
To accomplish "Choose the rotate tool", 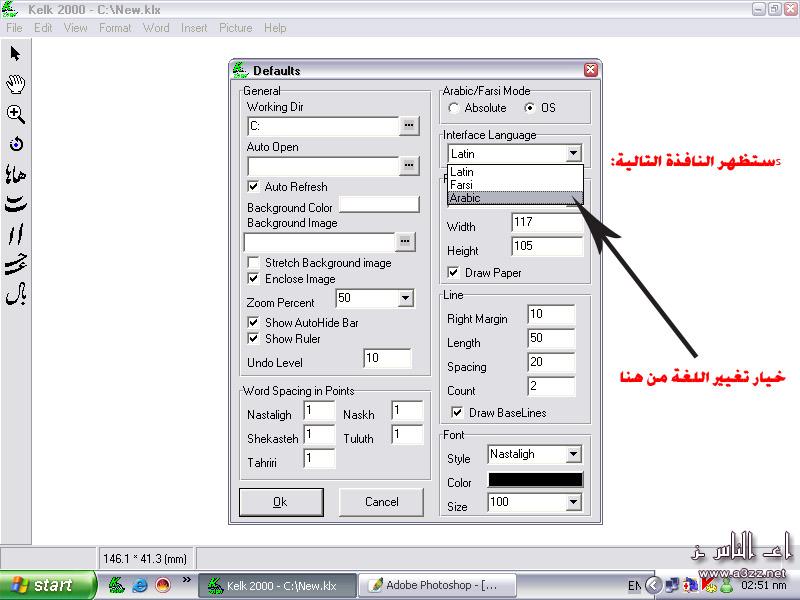I will pyautogui.click(x=16, y=144).
